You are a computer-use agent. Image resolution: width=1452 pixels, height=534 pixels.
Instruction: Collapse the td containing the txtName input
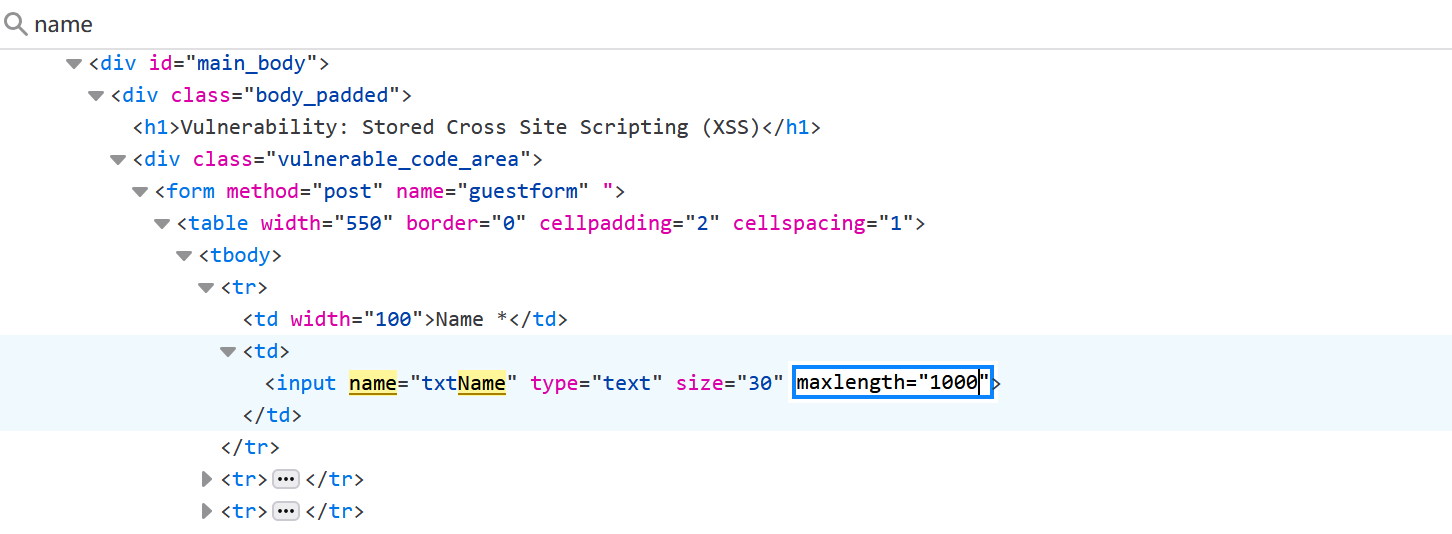pyautogui.click(x=227, y=352)
